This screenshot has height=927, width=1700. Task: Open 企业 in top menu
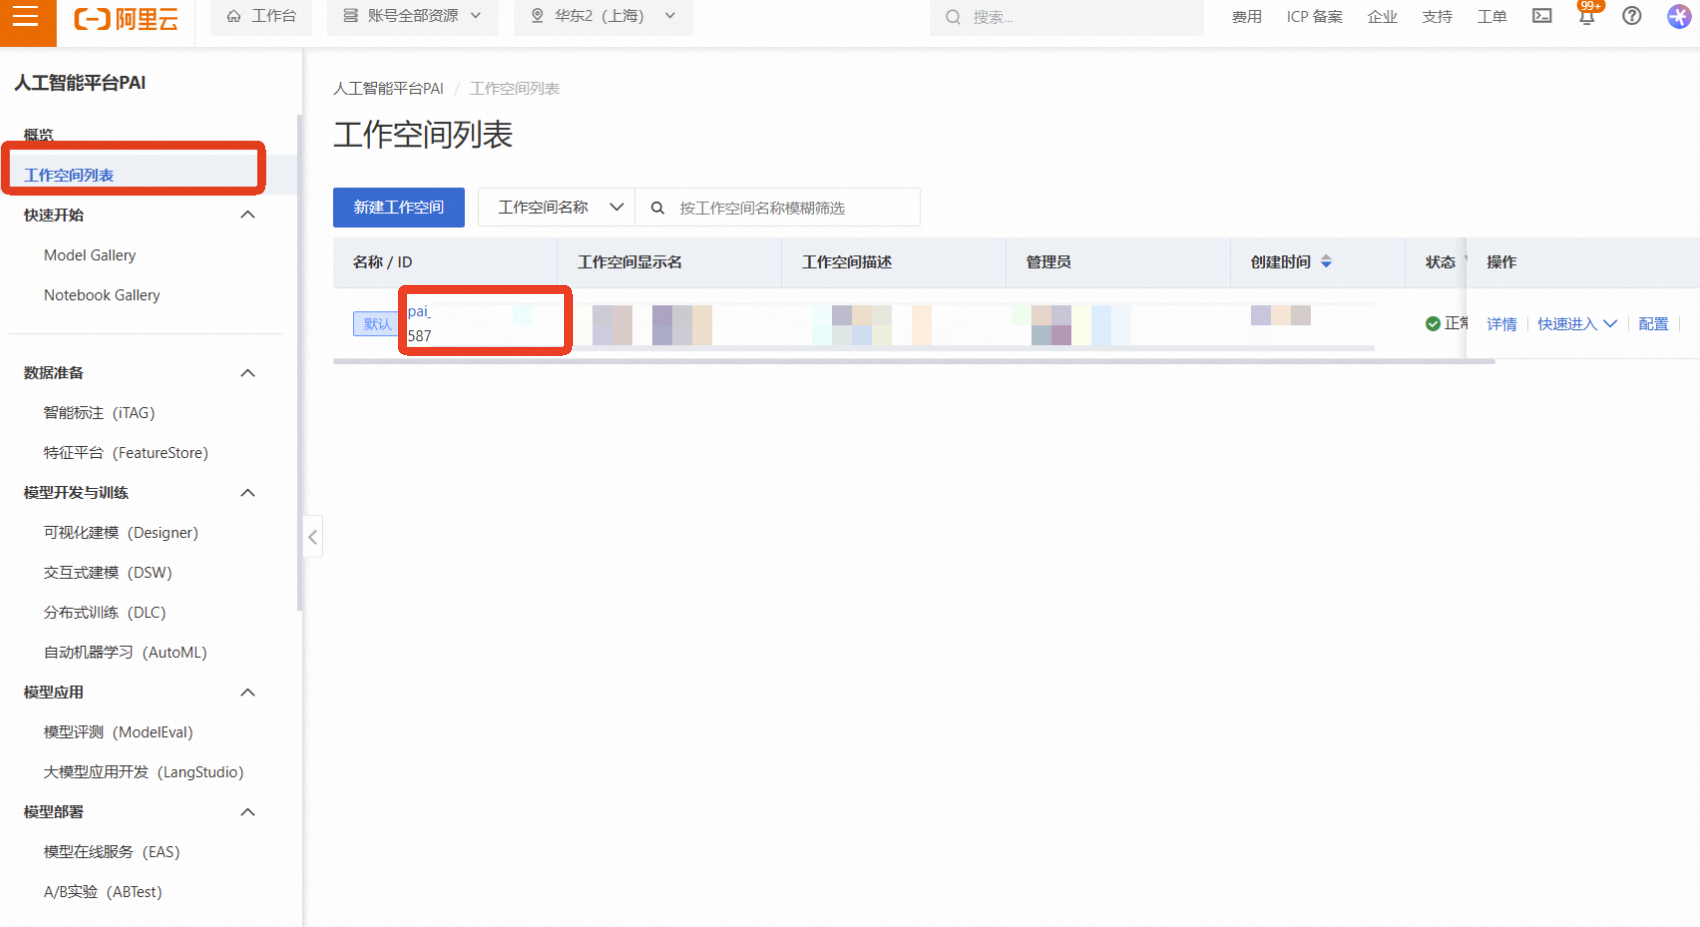coord(1382,17)
